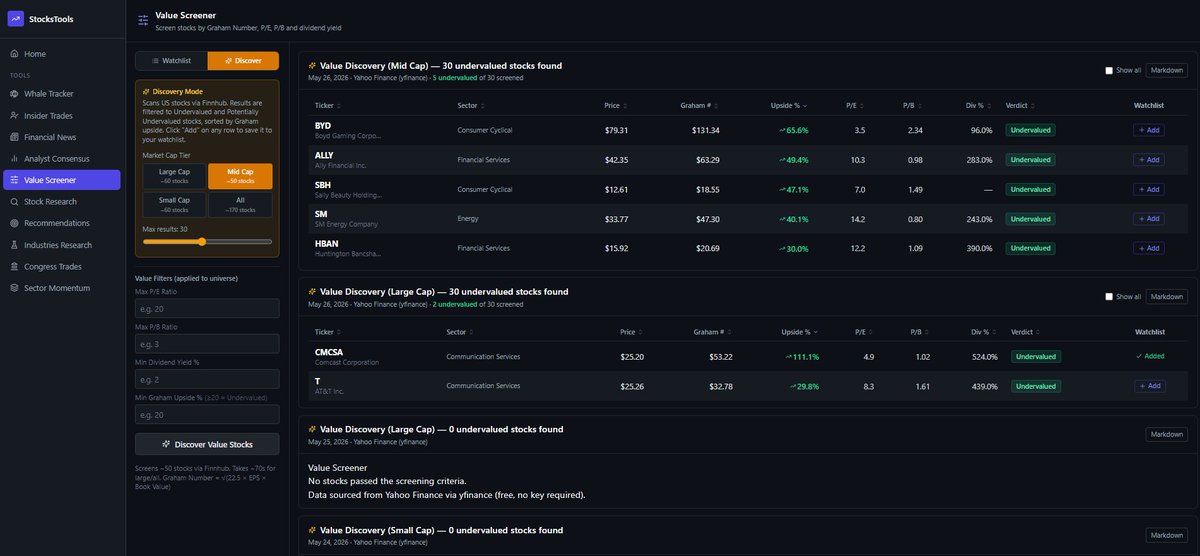Focus the Min Graham Upside field

pyautogui.click(x=207, y=414)
